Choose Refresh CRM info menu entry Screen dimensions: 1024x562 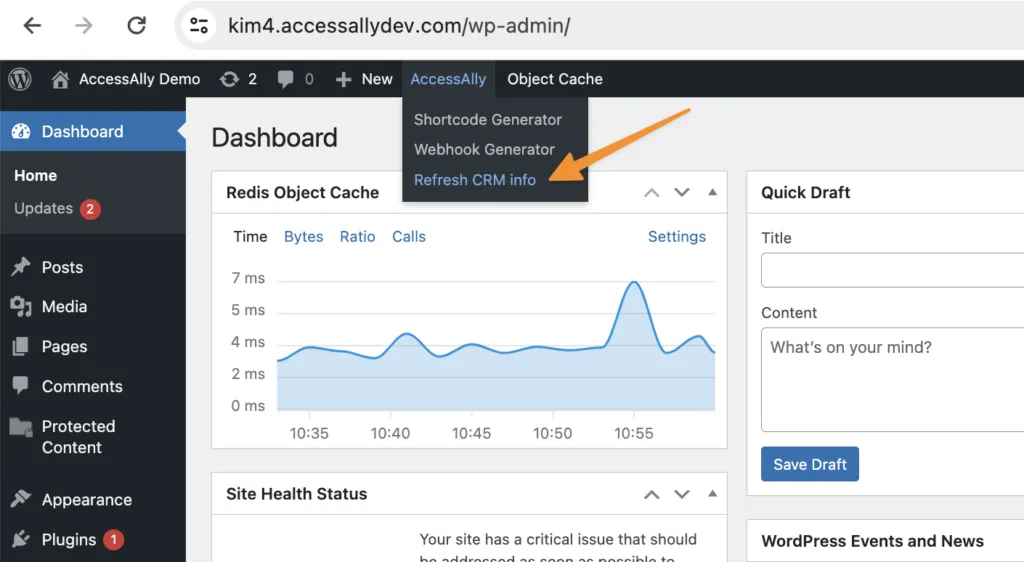coord(475,180)
